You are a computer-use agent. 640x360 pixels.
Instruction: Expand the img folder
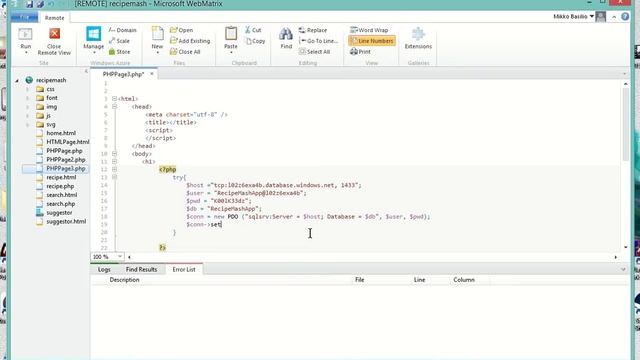(27, 107)
